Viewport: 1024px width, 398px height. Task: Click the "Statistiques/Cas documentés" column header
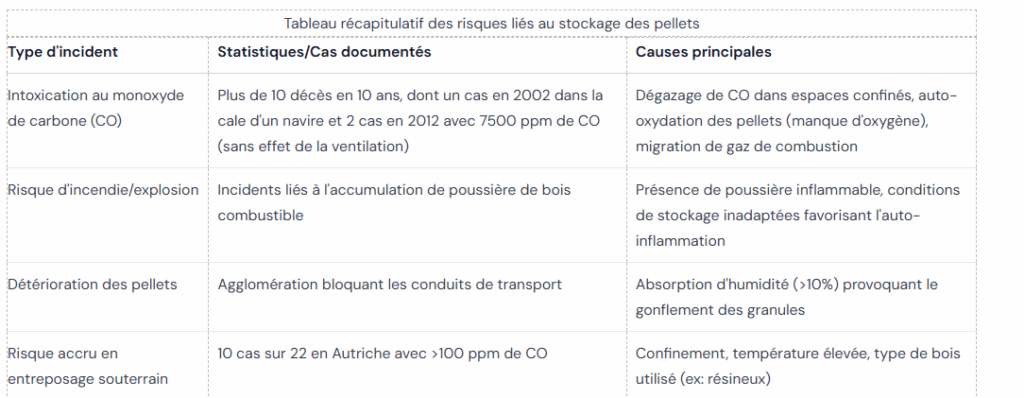(324, 52)
